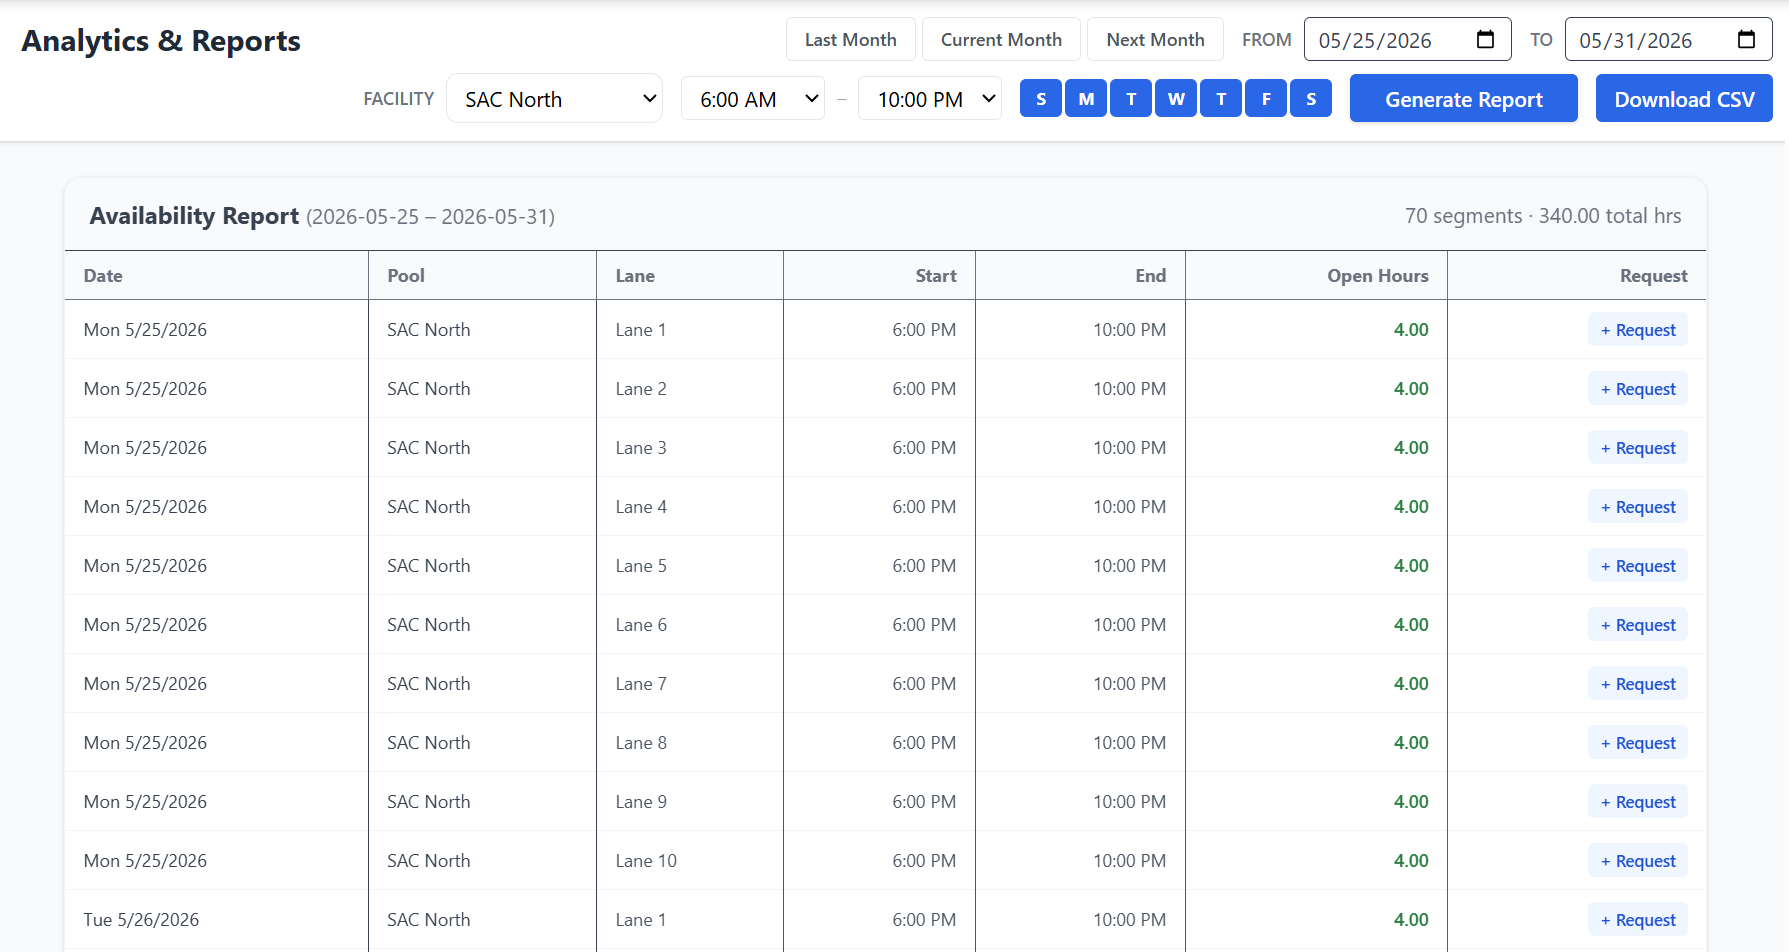1789x952 pixels.
Task: Click the Generate Report button
Action: pos(1463,99)
